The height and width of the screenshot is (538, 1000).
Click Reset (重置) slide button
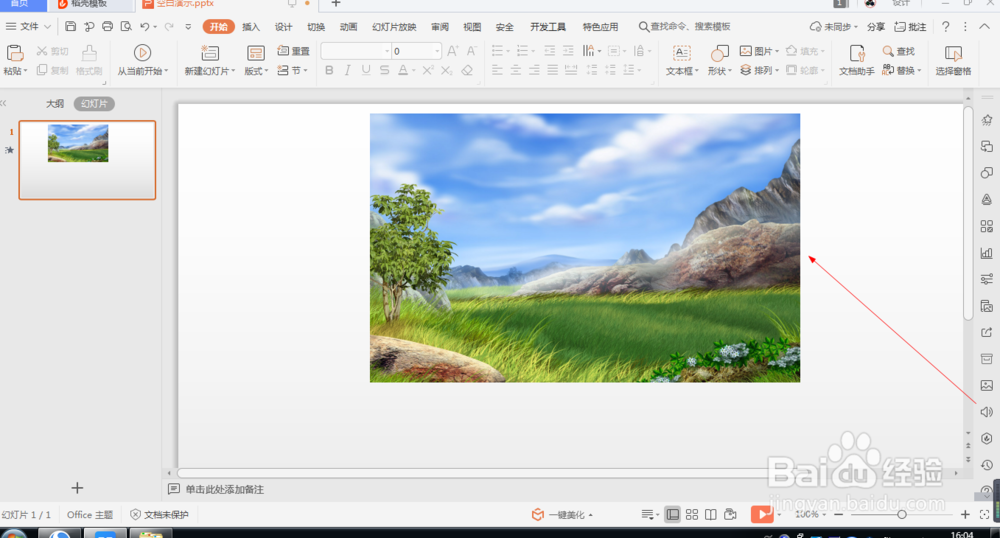(293, 51)
